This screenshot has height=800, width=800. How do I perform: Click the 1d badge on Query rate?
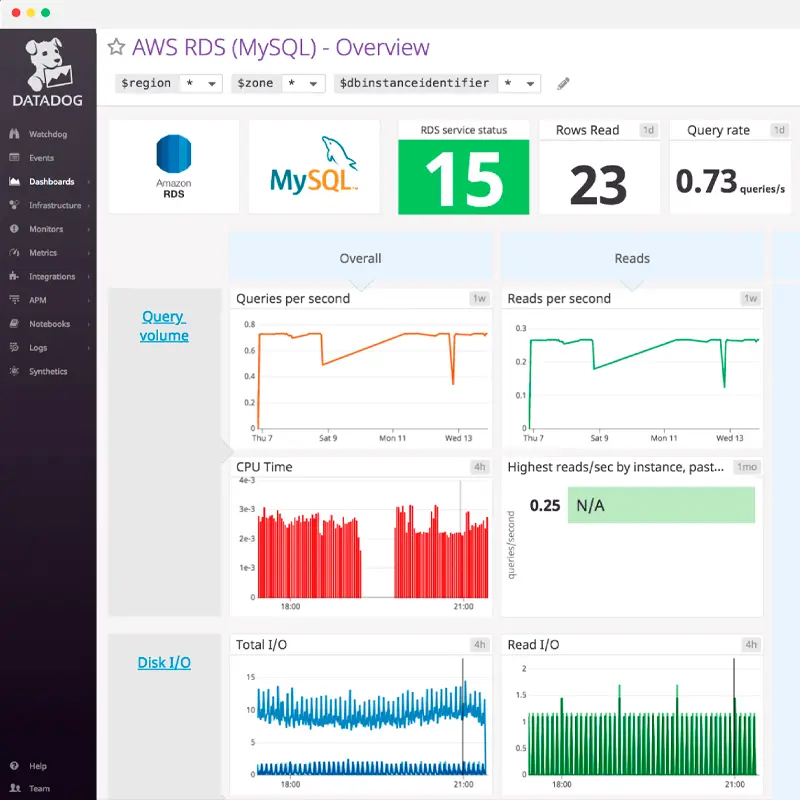(779, 130)
